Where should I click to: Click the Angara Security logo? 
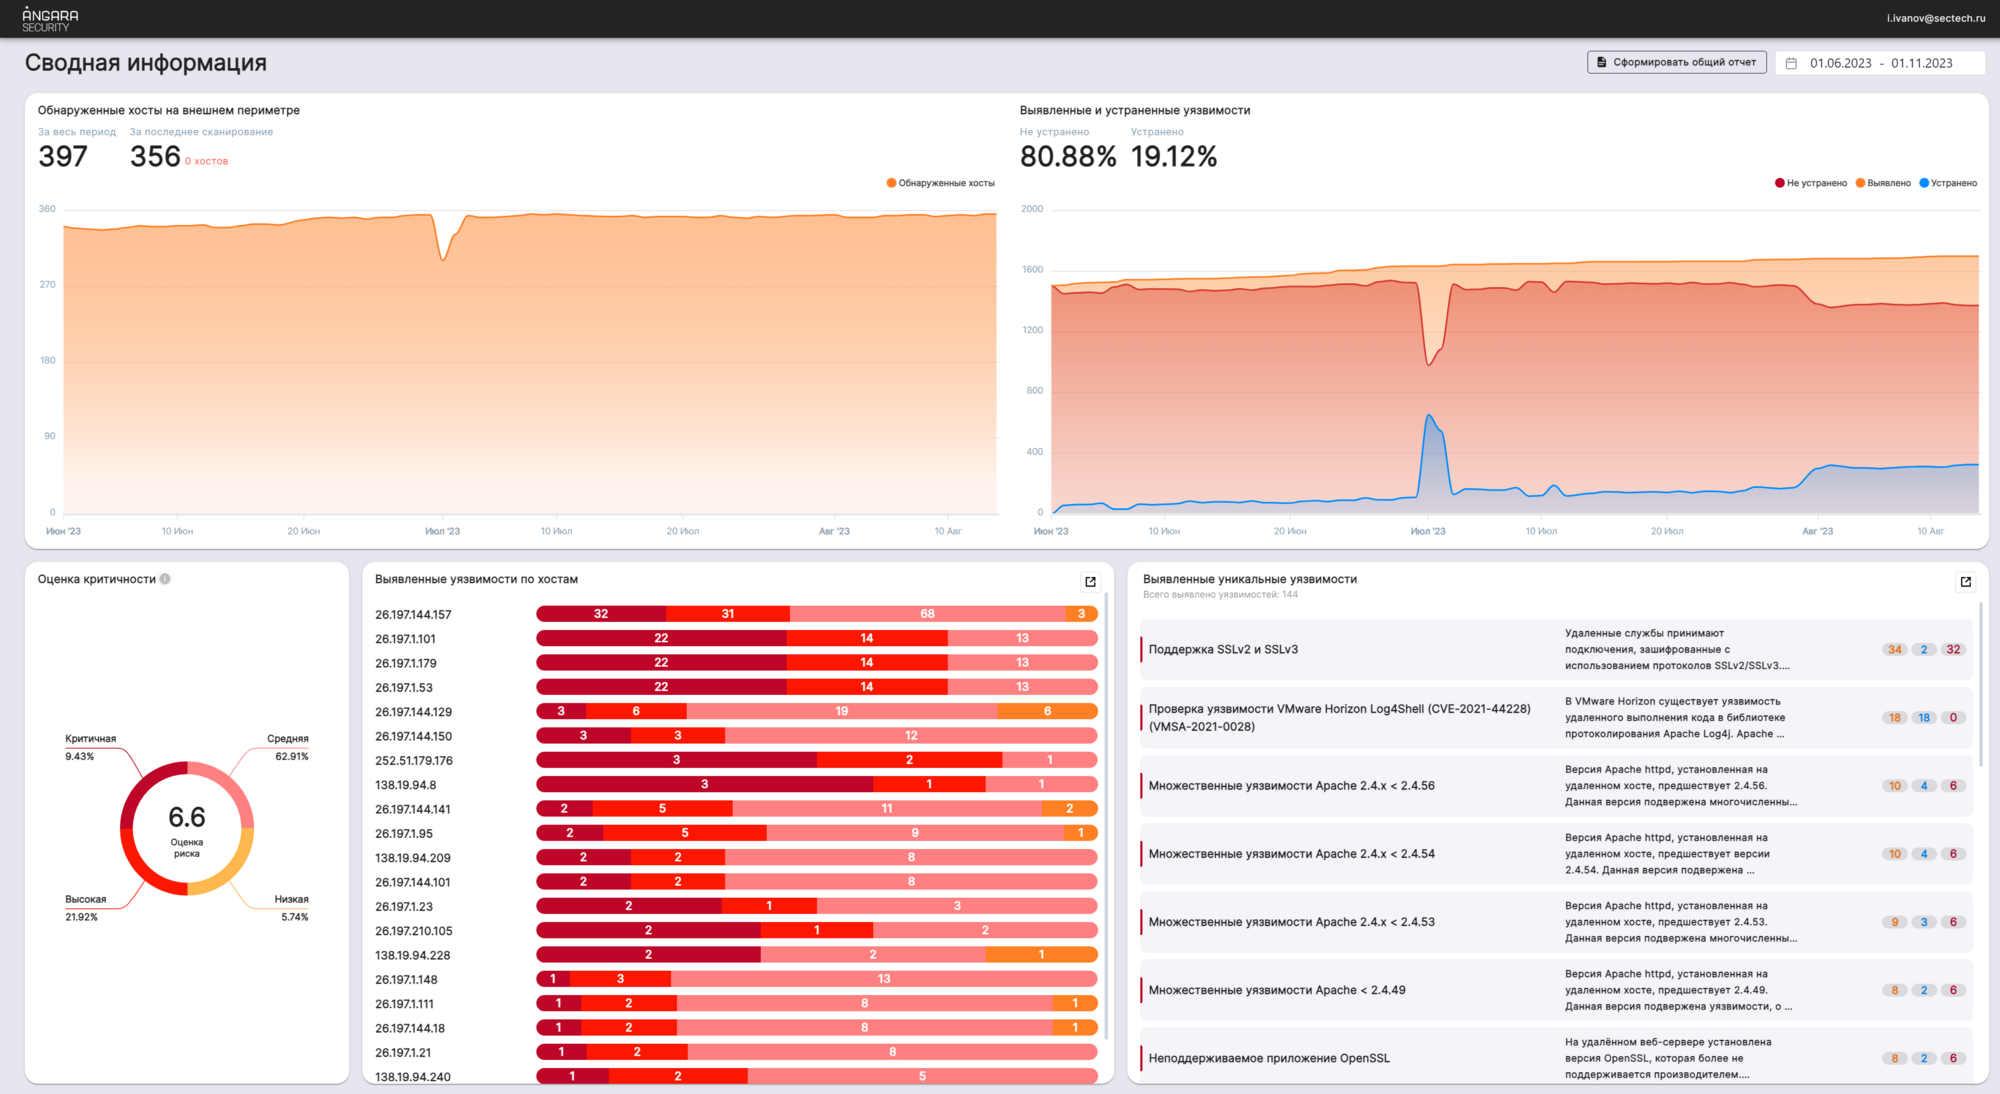[50, 19]
